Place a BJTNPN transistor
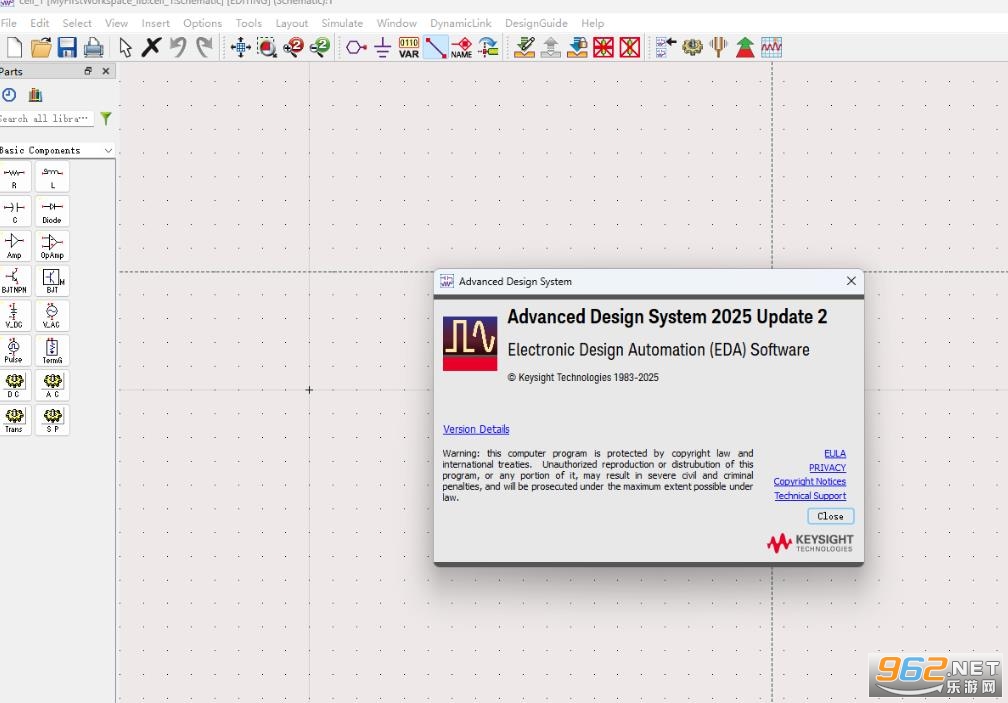Image resolution: width=1008 pixels, height=703 pixels. [14, 281]
